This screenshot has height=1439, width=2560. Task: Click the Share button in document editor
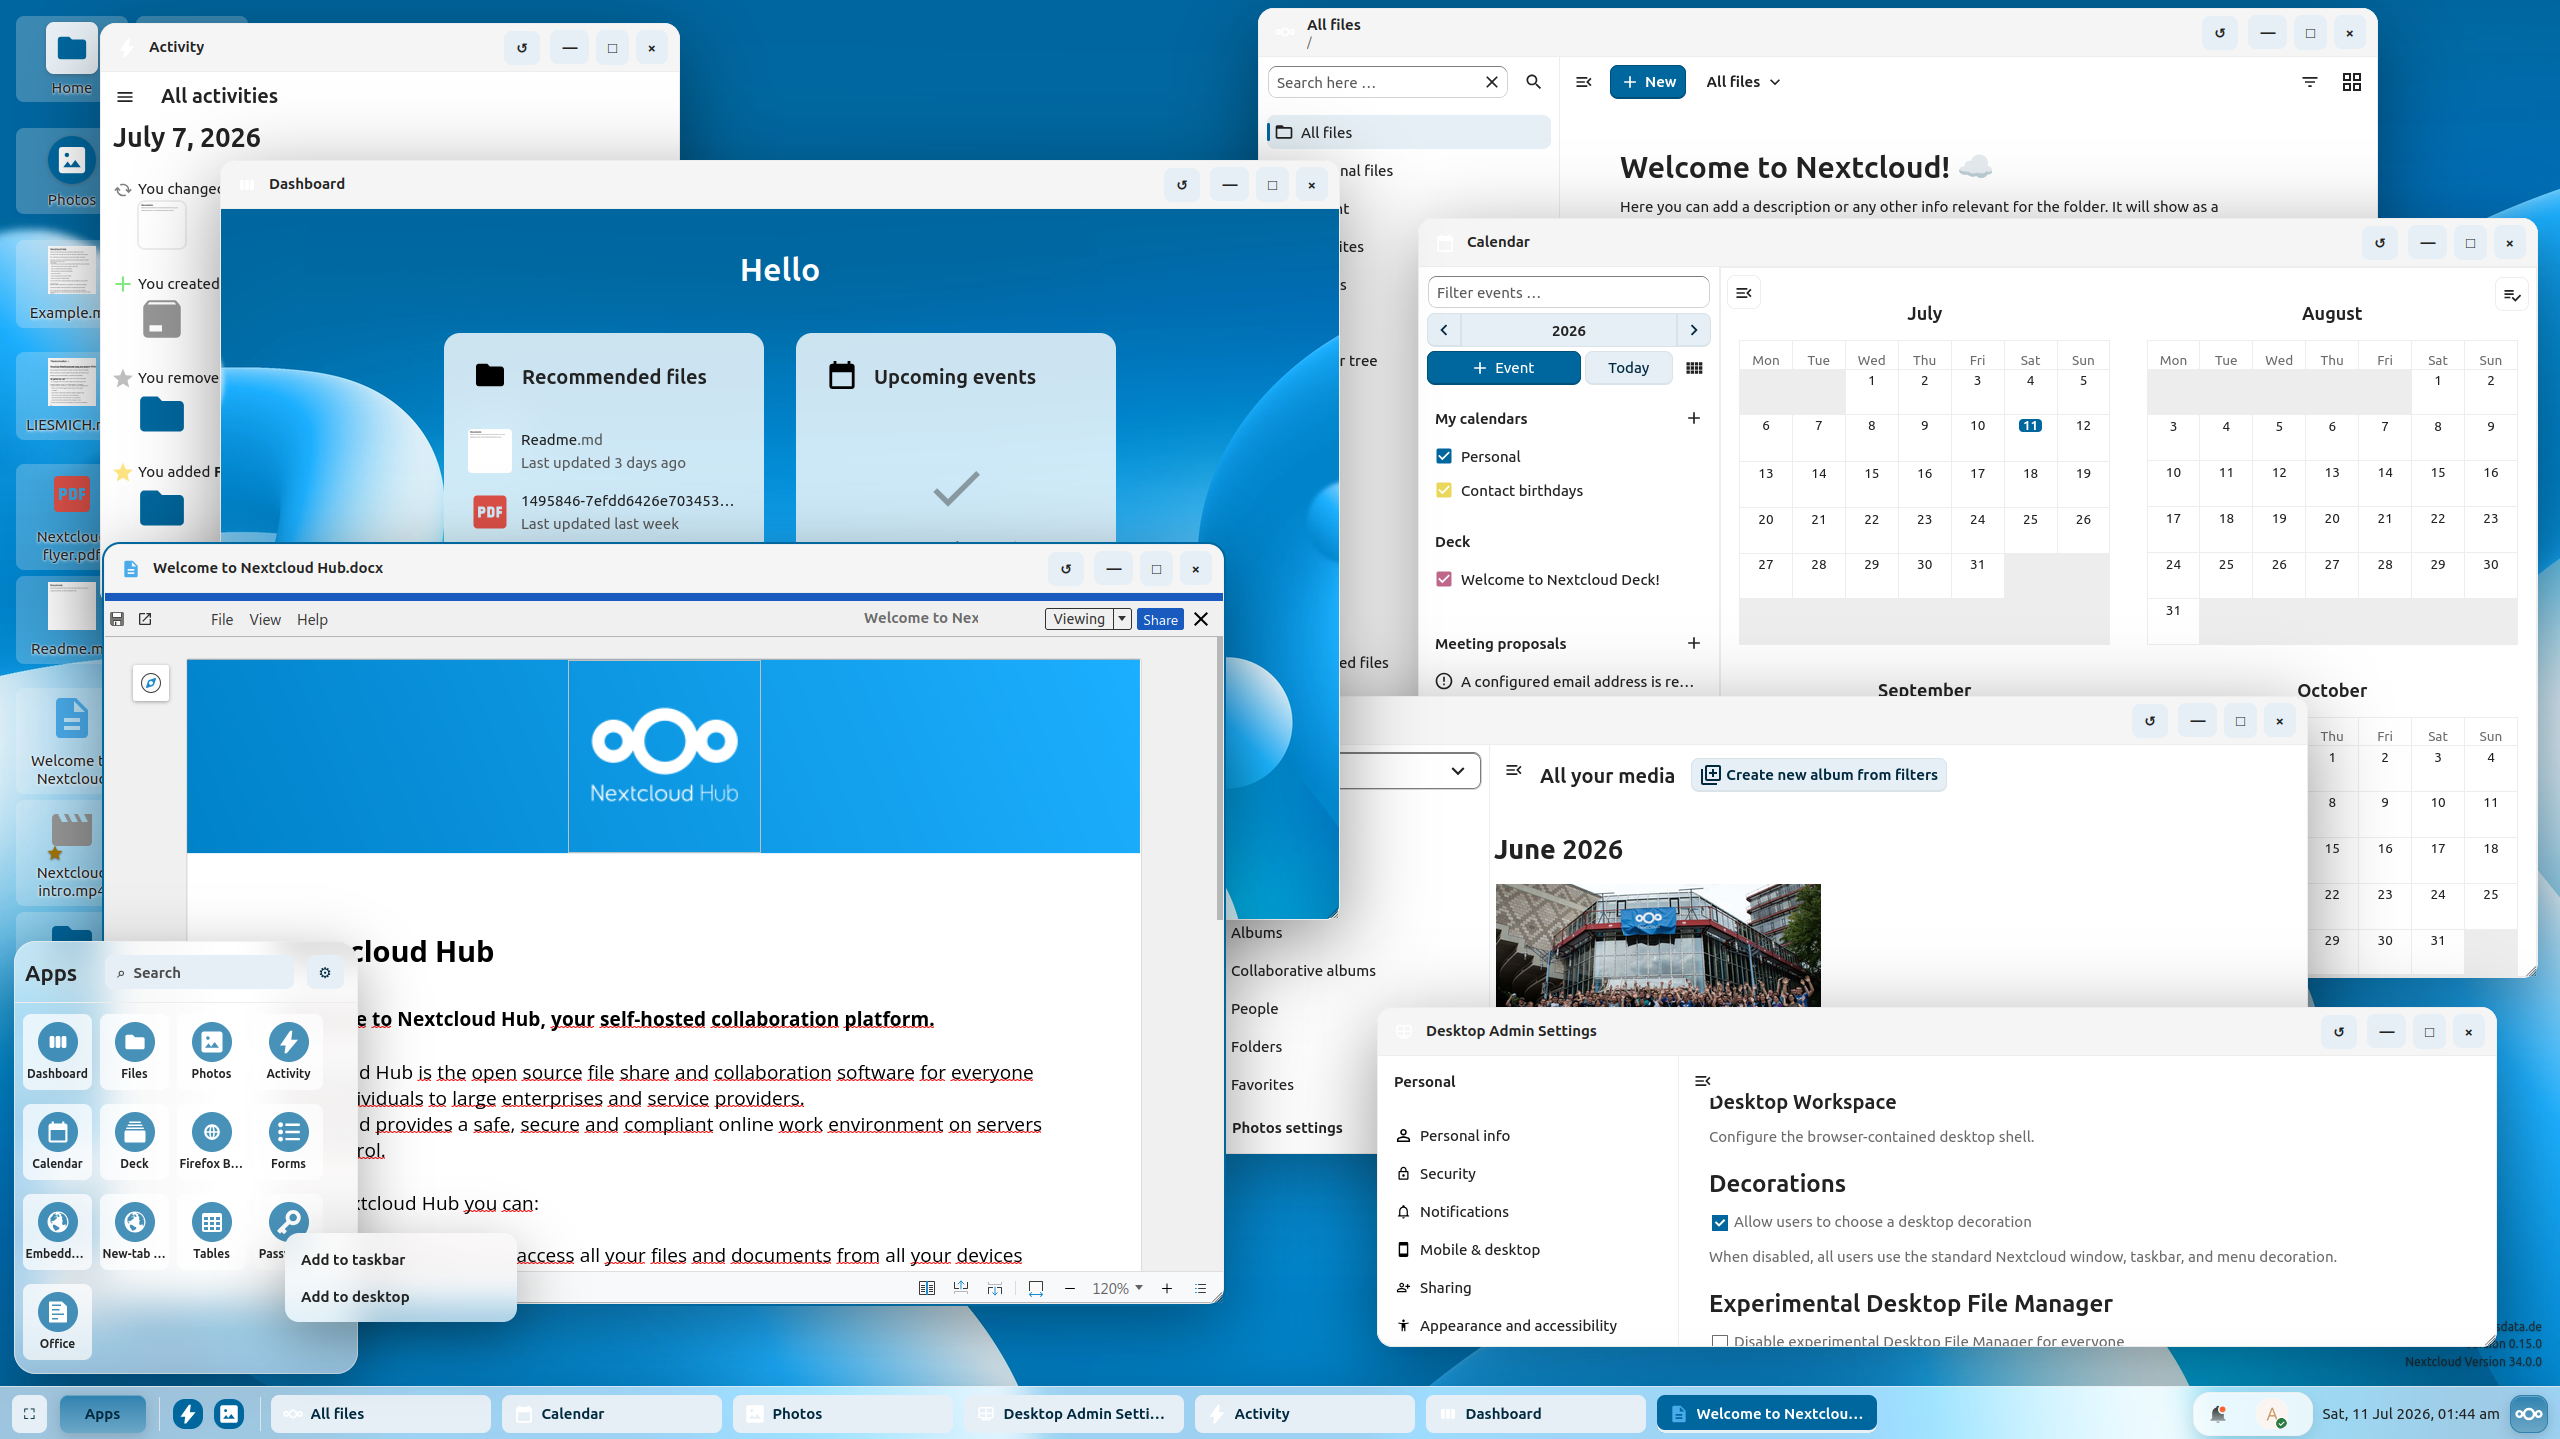pos(1160,619)
